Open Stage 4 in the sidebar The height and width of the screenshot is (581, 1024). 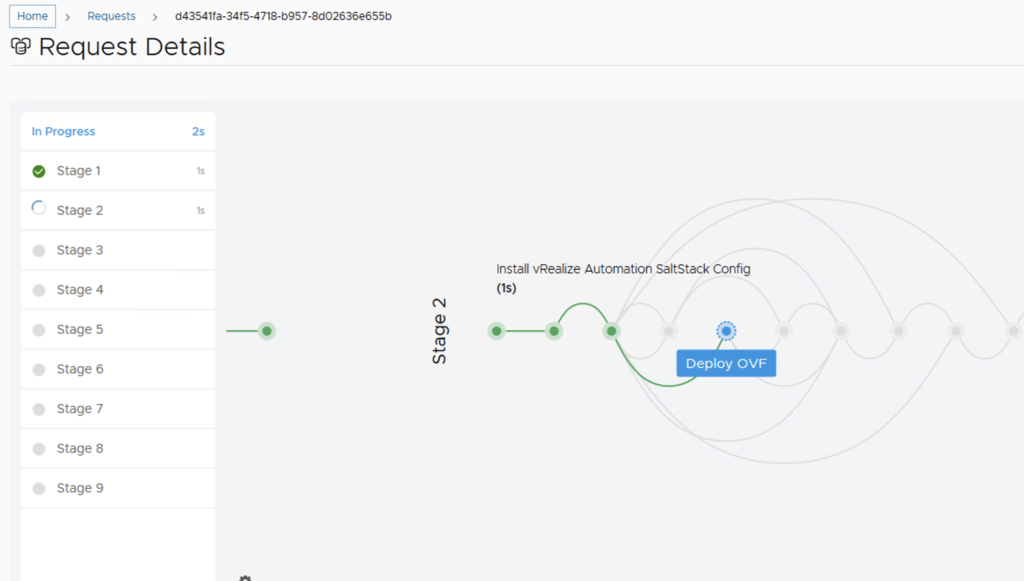pos(79,290)
